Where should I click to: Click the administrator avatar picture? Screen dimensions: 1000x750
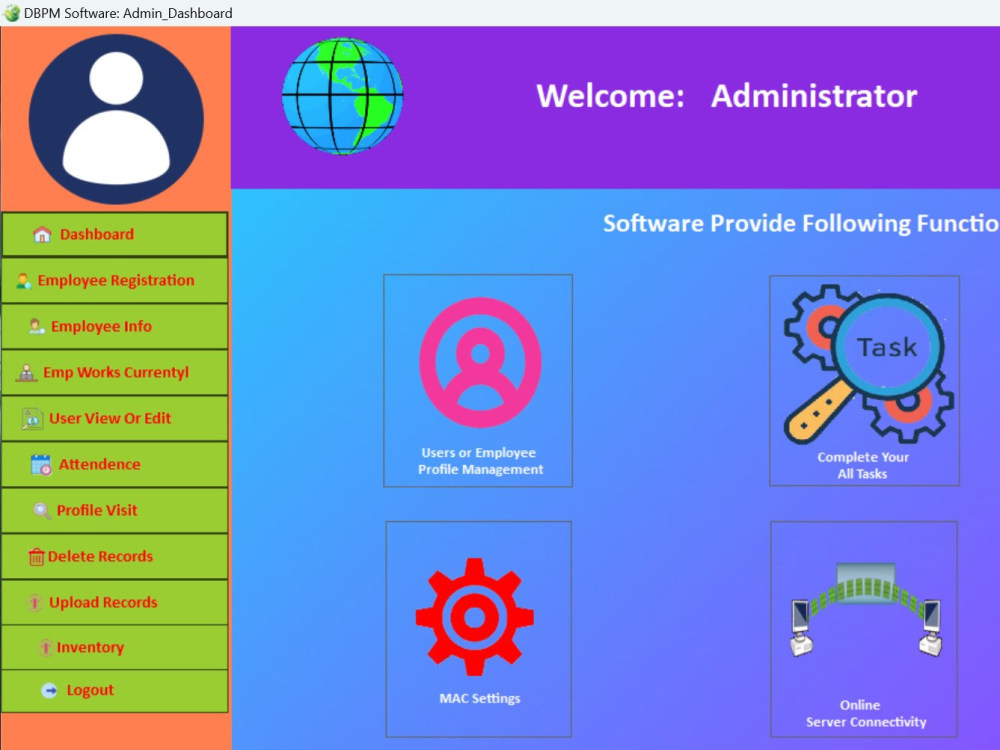click(x=116, y=119)
